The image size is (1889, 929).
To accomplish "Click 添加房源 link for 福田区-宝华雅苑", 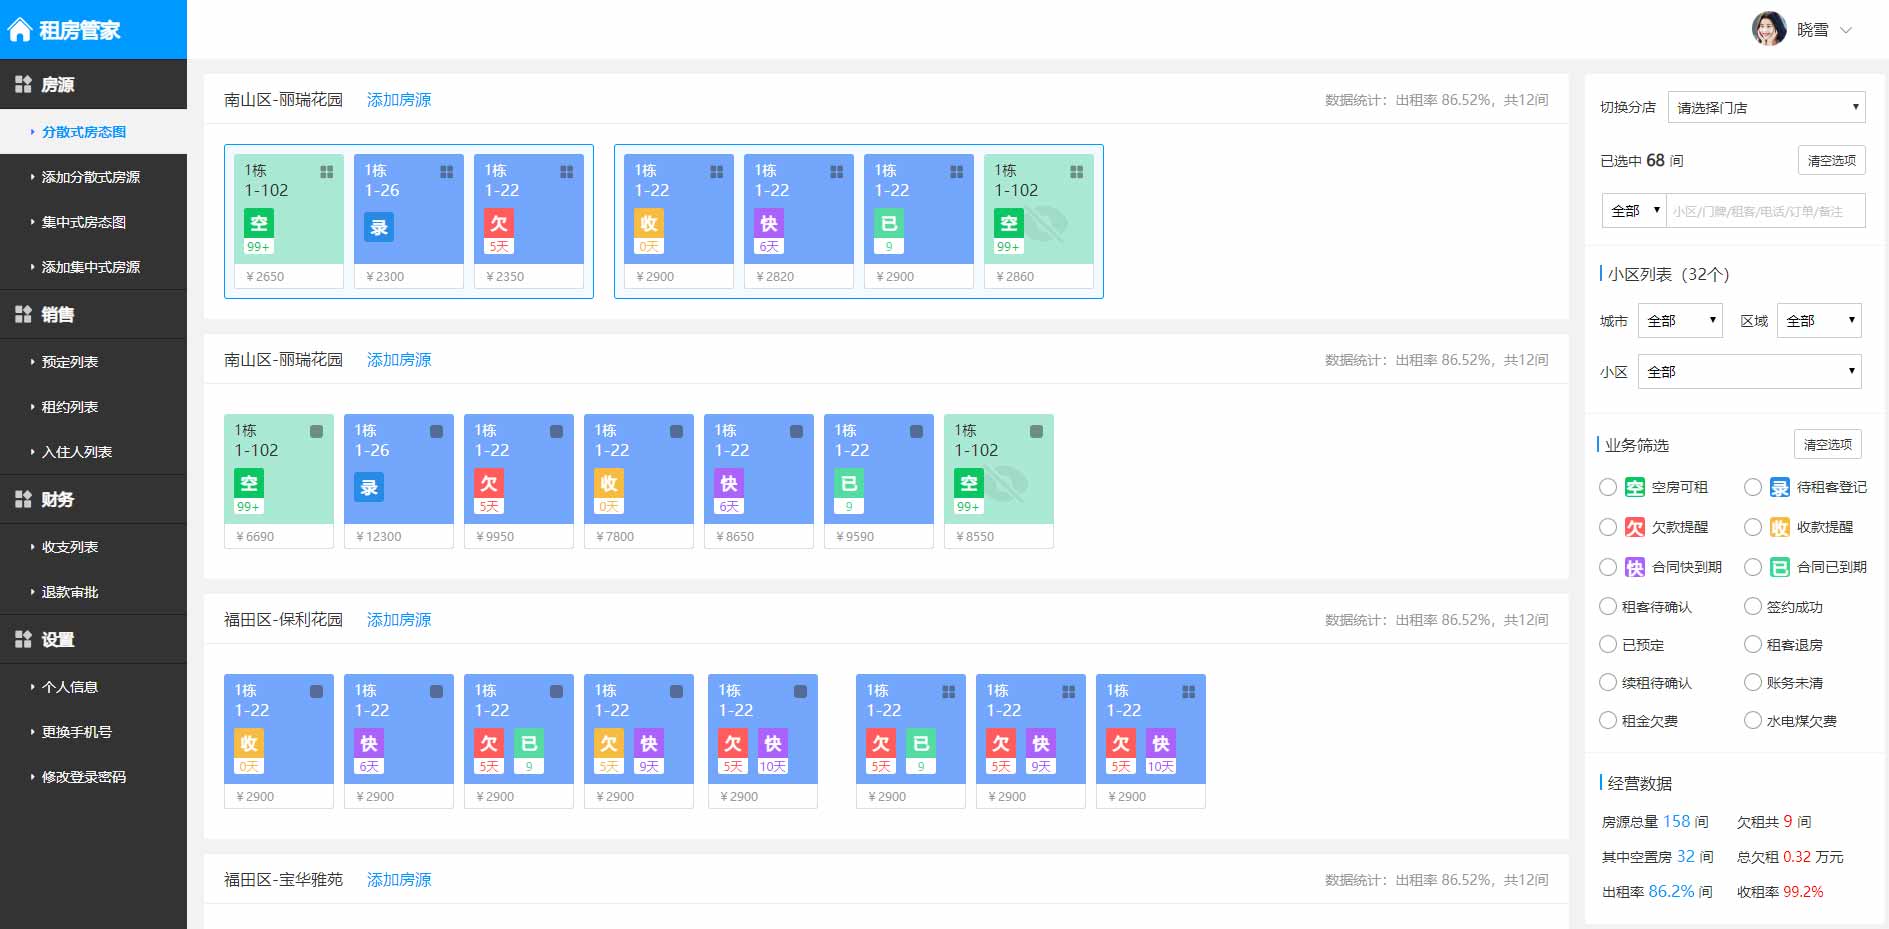I will tap(399, 880).
